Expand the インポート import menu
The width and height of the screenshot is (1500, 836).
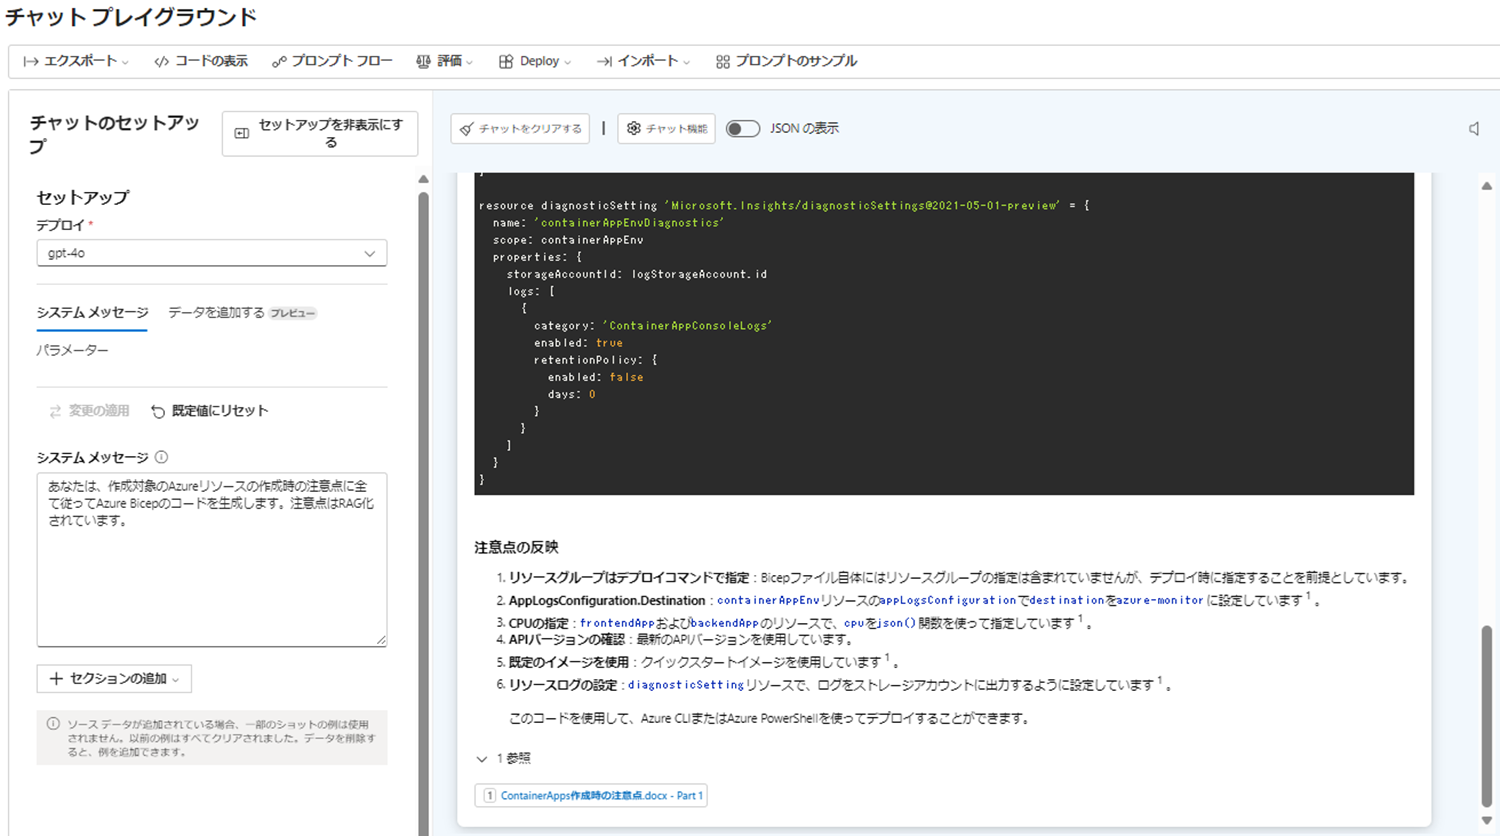tap(643, 61)
